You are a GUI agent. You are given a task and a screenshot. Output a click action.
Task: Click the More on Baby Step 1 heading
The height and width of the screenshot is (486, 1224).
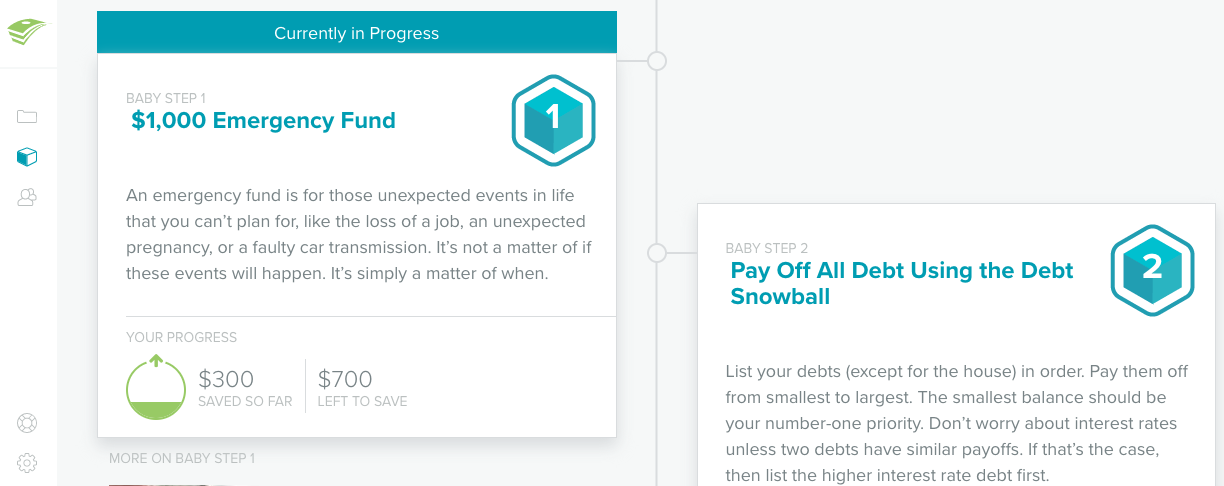[x=182, y=459]
